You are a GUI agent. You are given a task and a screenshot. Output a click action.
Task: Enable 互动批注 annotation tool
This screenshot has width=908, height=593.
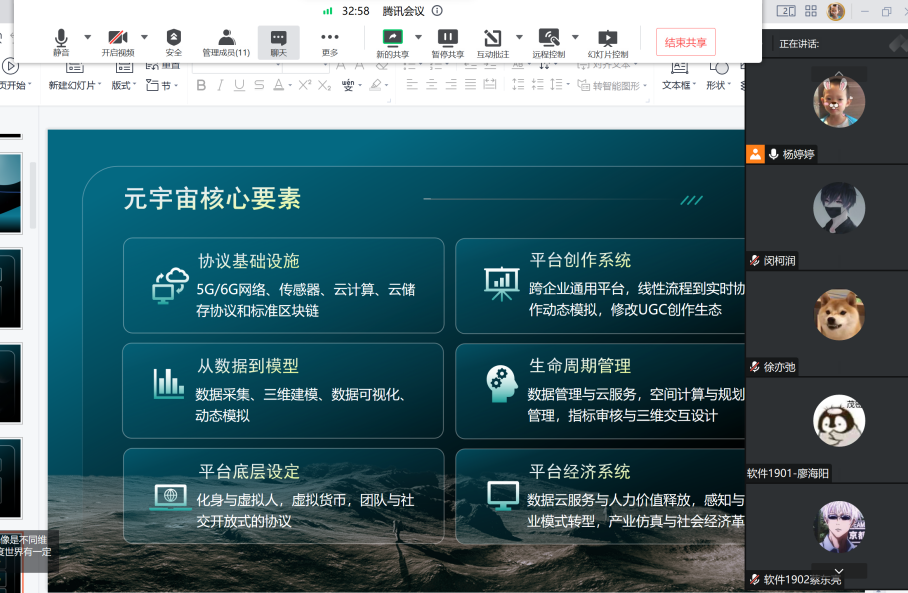(x=492, y=40)
